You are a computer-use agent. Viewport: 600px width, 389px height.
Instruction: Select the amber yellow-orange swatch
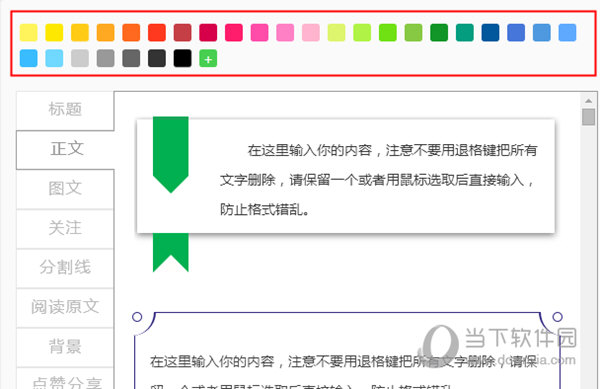(80, 32)
